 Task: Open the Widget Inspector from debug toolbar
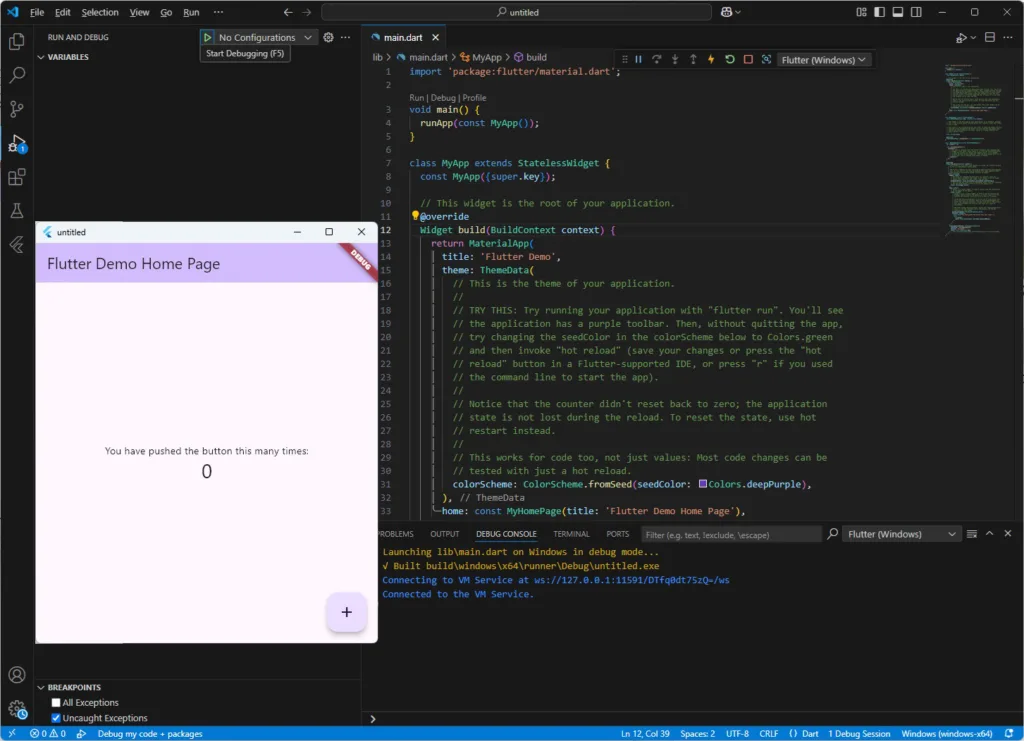click(767, 60)
